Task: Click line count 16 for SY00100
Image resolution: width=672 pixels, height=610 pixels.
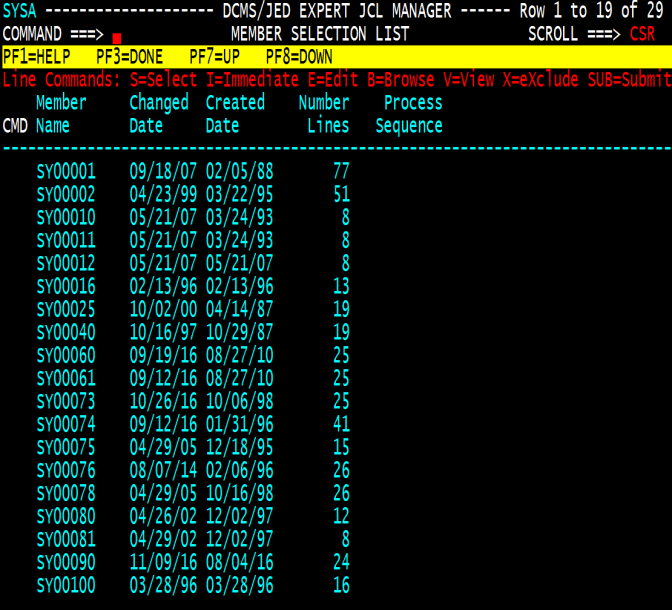Action: (x=342, y=586)
